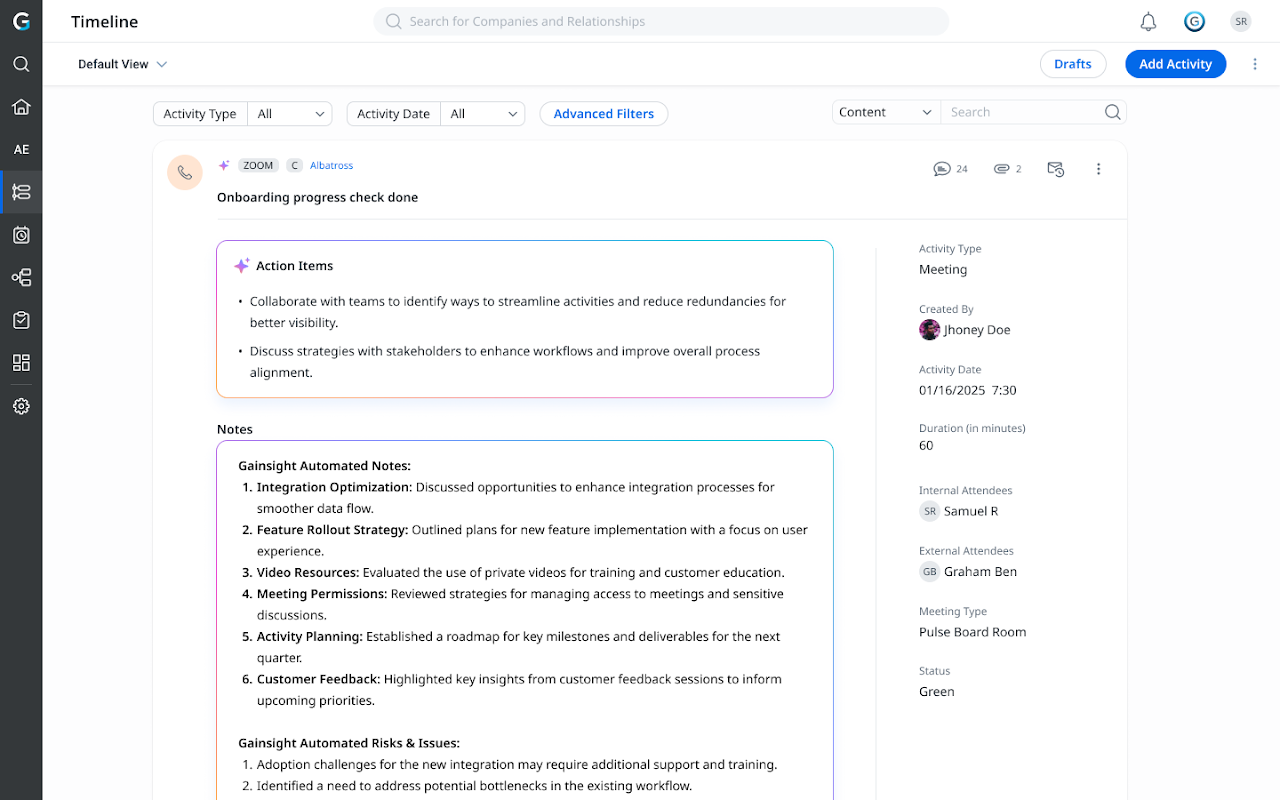The image size is (1280, 800).
Task: Open the activity card's three-dot menu
Action: pos(1098,169)
